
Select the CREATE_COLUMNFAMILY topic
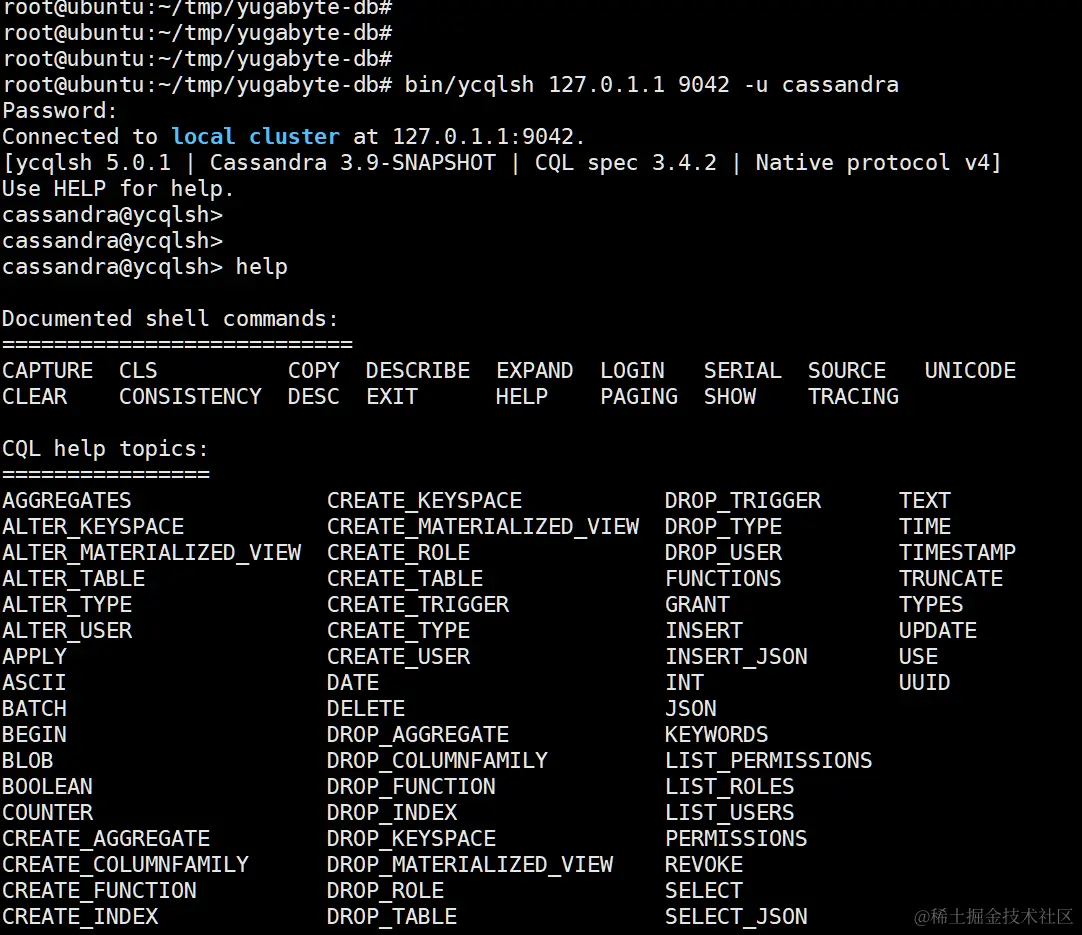(x=125, y=865)
